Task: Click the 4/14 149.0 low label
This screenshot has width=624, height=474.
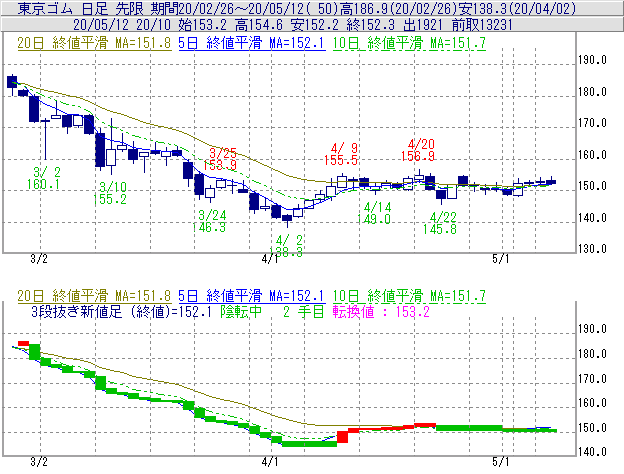Action: (374, 213)
